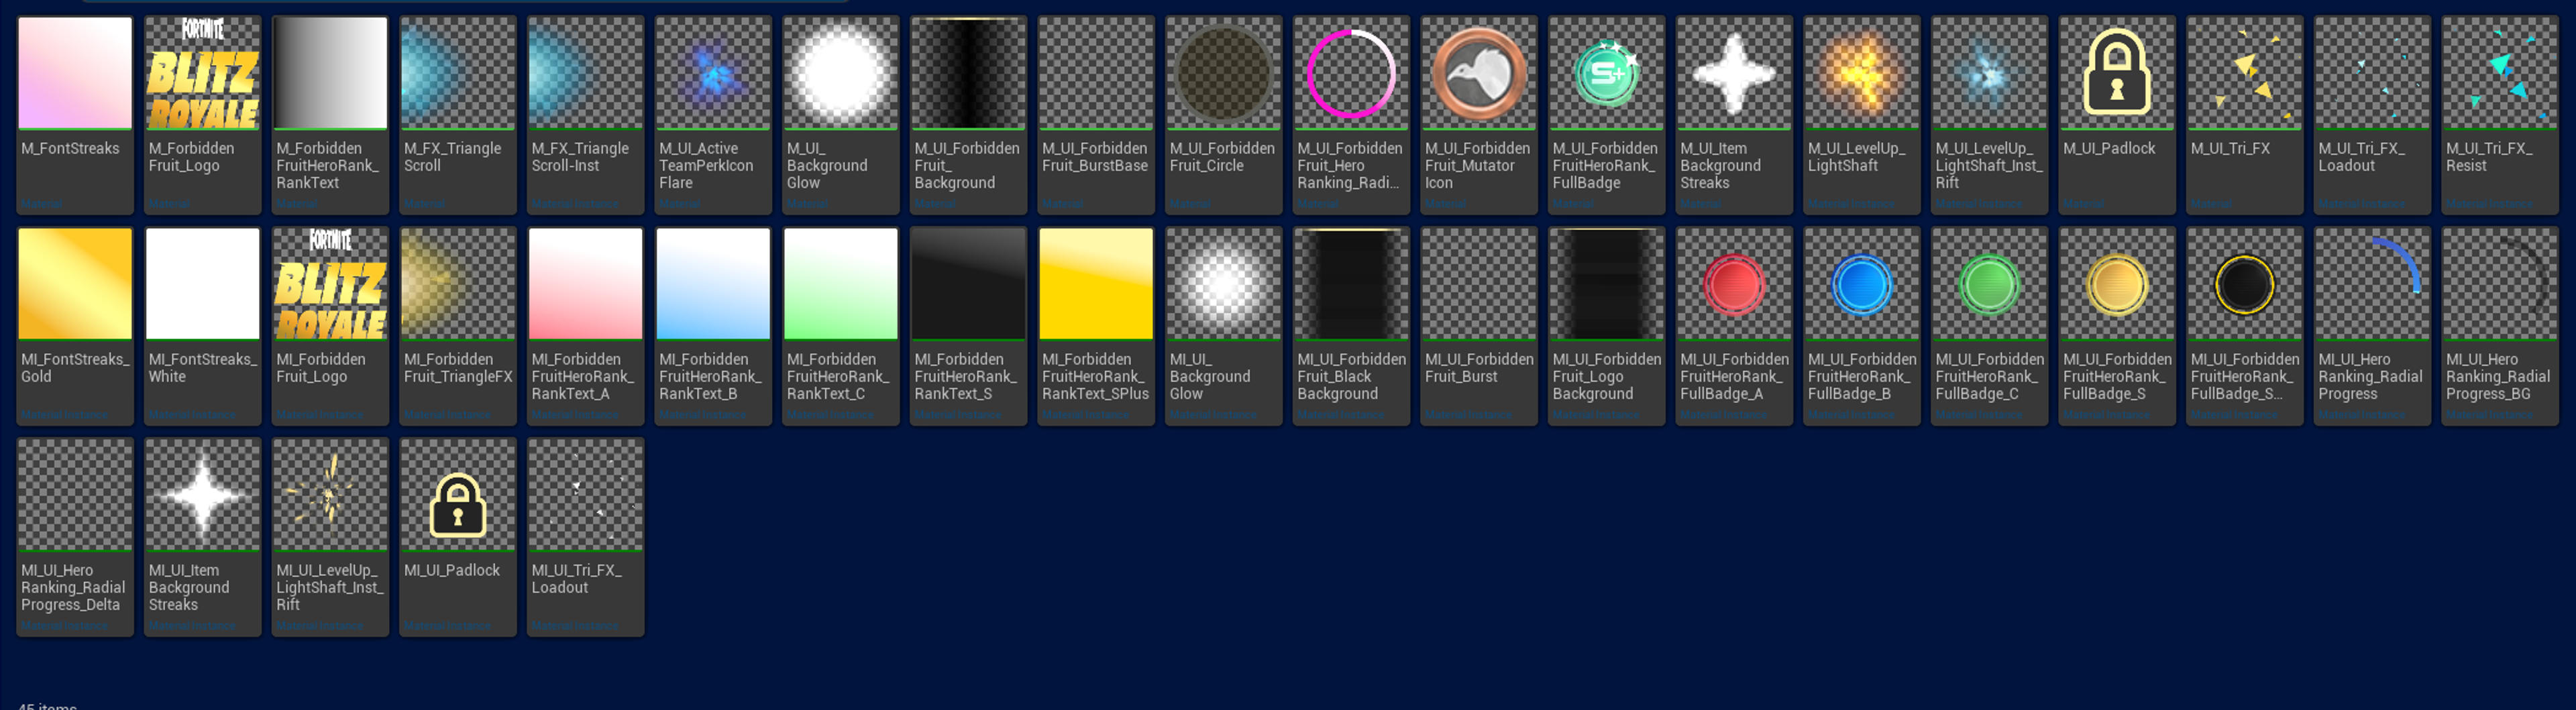This screenshot has width=2576, height=710.
Task: Select the M_UI_Padlock material asset
Action: click(2116, 73)
